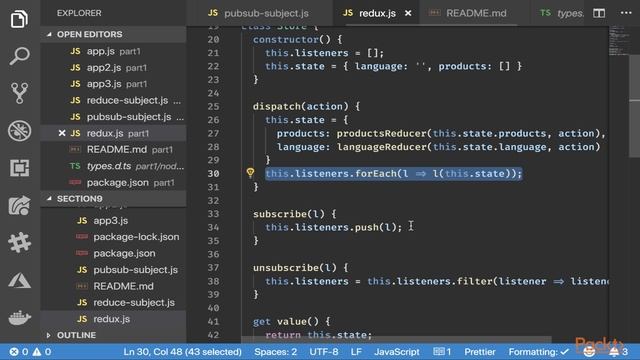Place cursor on the unsubscribe(l) line
Screen dimensions: 640x360
pos(300,268)
